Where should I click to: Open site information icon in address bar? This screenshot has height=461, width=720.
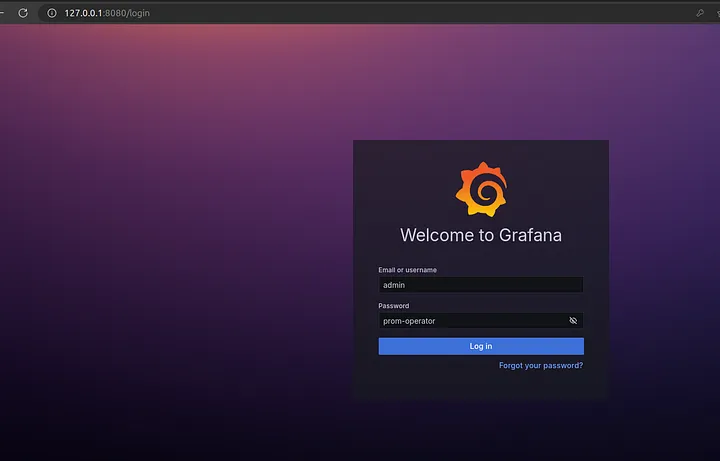click(x=51, y=13)
